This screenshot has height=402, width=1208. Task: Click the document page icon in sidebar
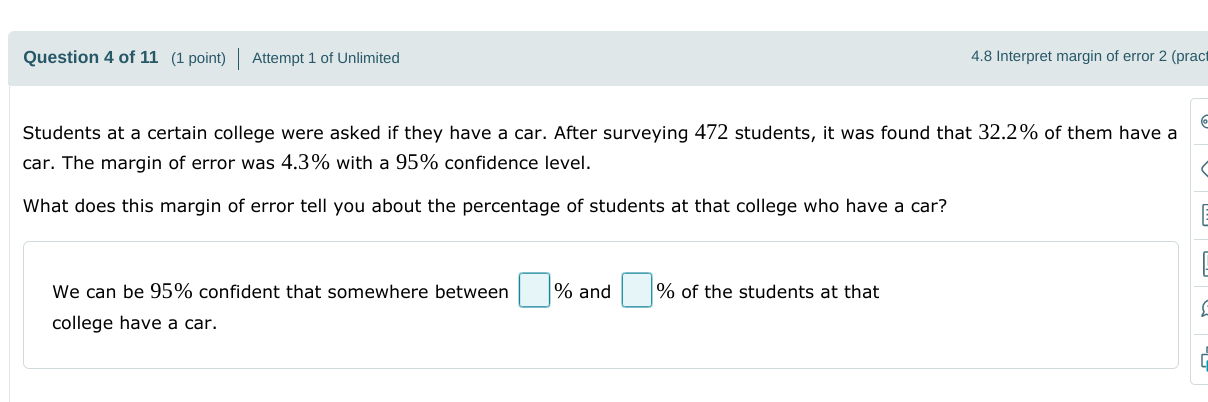[1203, 265]
